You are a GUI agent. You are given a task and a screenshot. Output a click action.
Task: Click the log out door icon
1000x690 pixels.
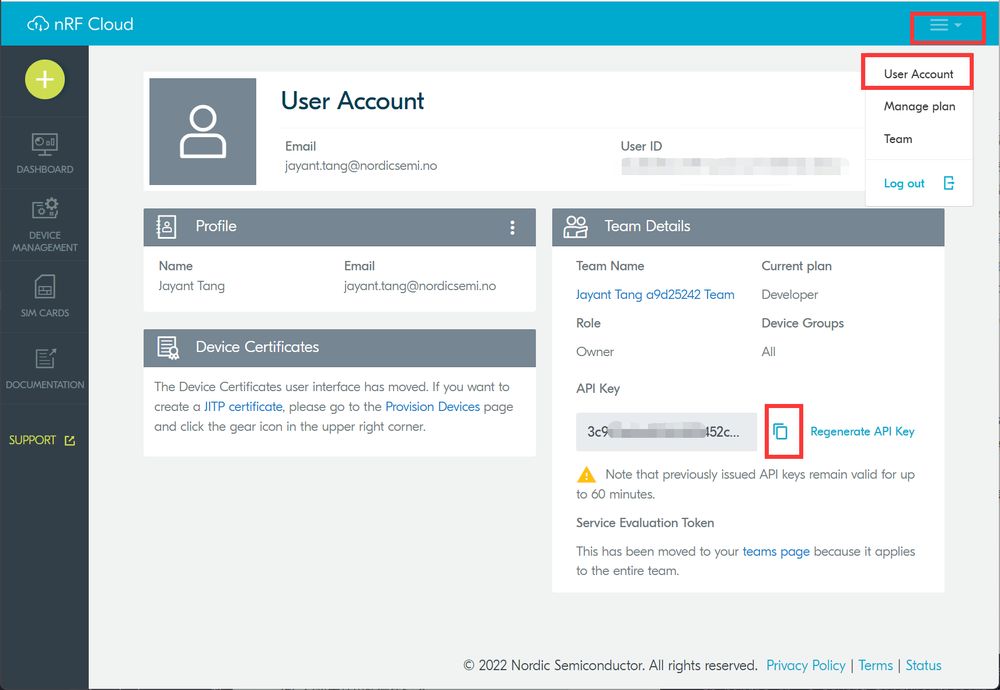point(949,183)
